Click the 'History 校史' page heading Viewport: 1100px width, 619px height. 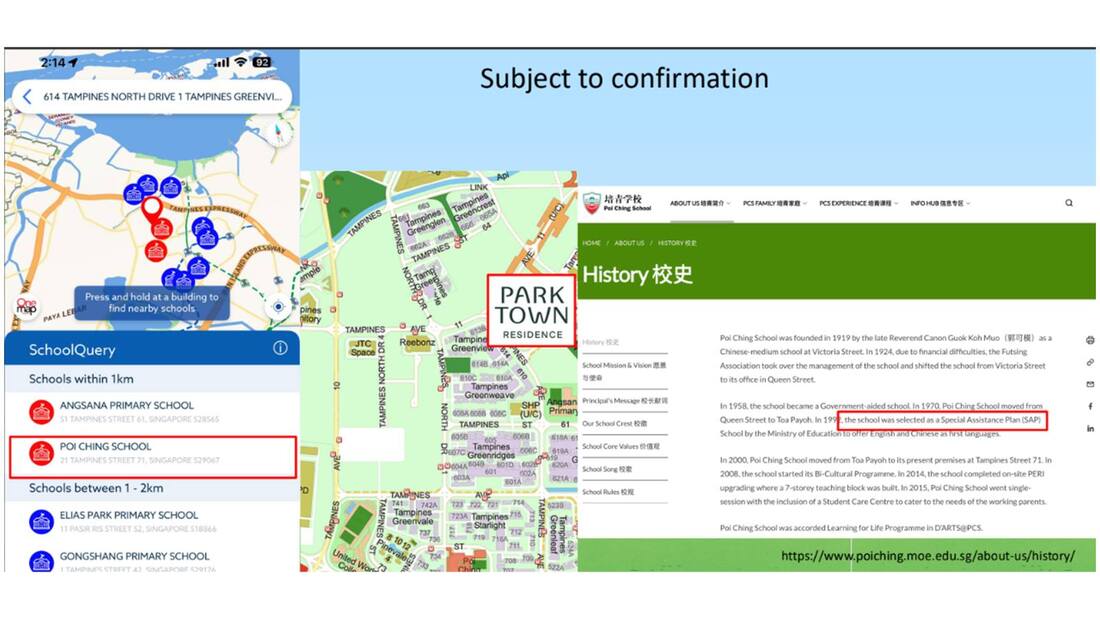pos(638,274)
